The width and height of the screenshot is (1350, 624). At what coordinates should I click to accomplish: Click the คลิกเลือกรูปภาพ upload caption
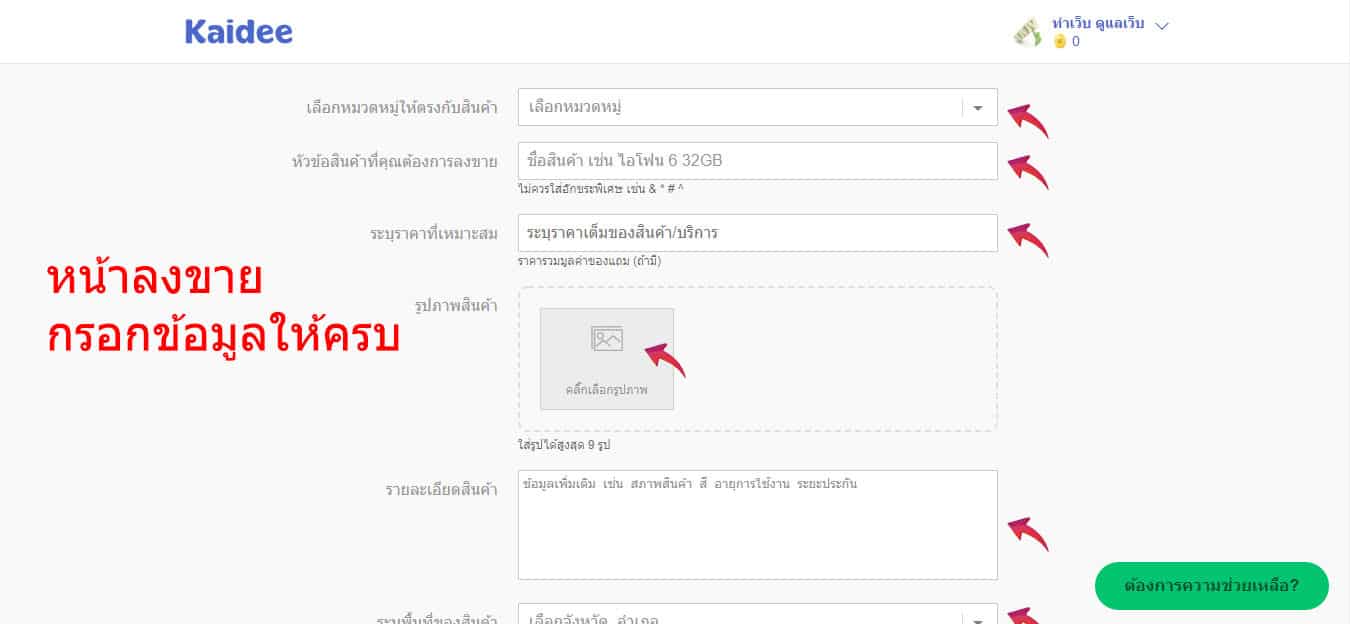(x=606, y=390)
